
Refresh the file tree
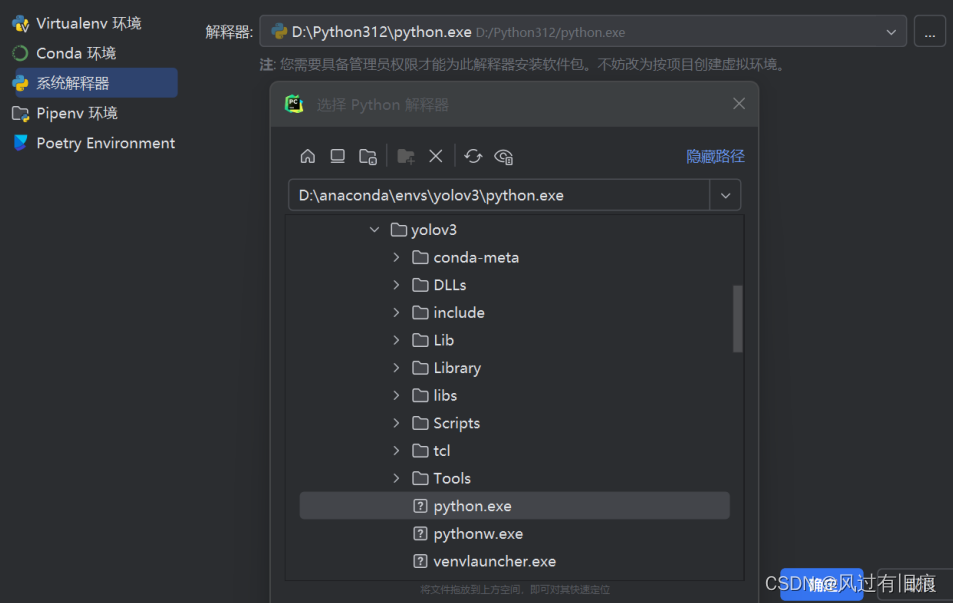coord(473,156)
